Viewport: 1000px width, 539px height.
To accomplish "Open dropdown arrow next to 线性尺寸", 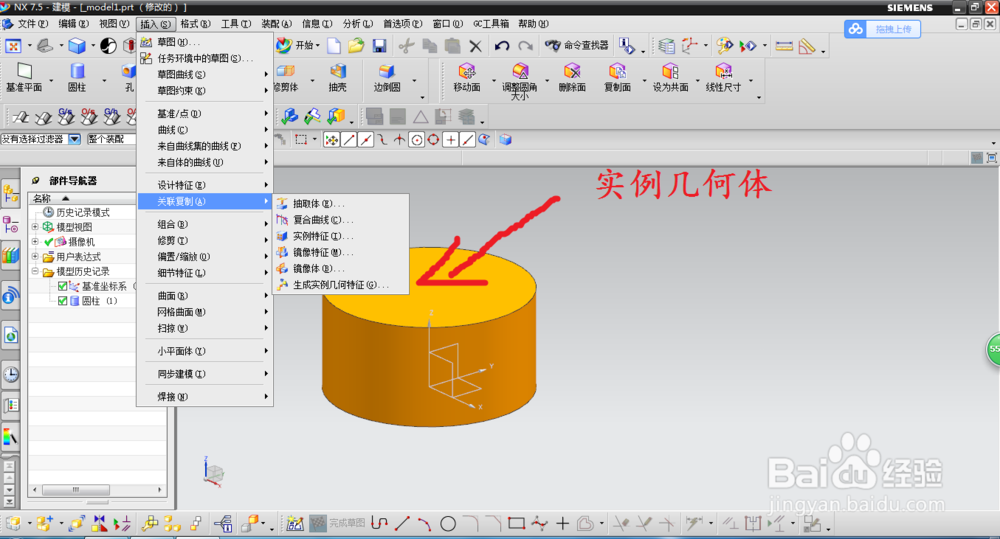I will [x=751, y=81].
